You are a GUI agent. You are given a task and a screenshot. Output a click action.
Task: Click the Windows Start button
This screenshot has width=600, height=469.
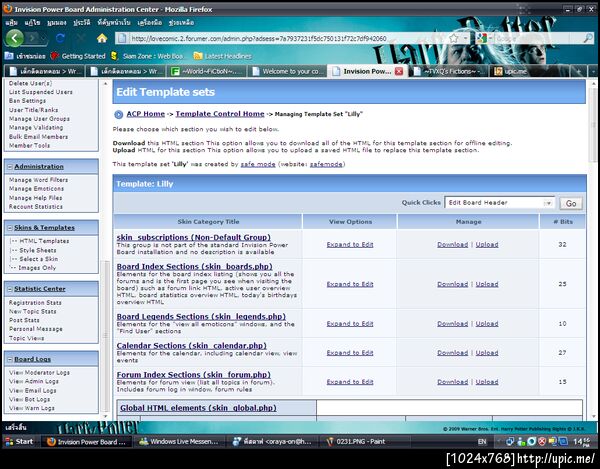[x=19, y=441]
